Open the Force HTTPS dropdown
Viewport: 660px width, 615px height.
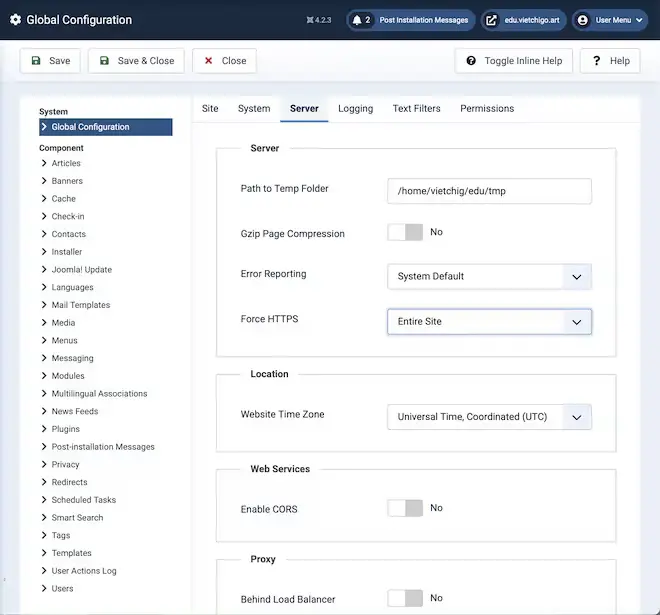[489, 322]
